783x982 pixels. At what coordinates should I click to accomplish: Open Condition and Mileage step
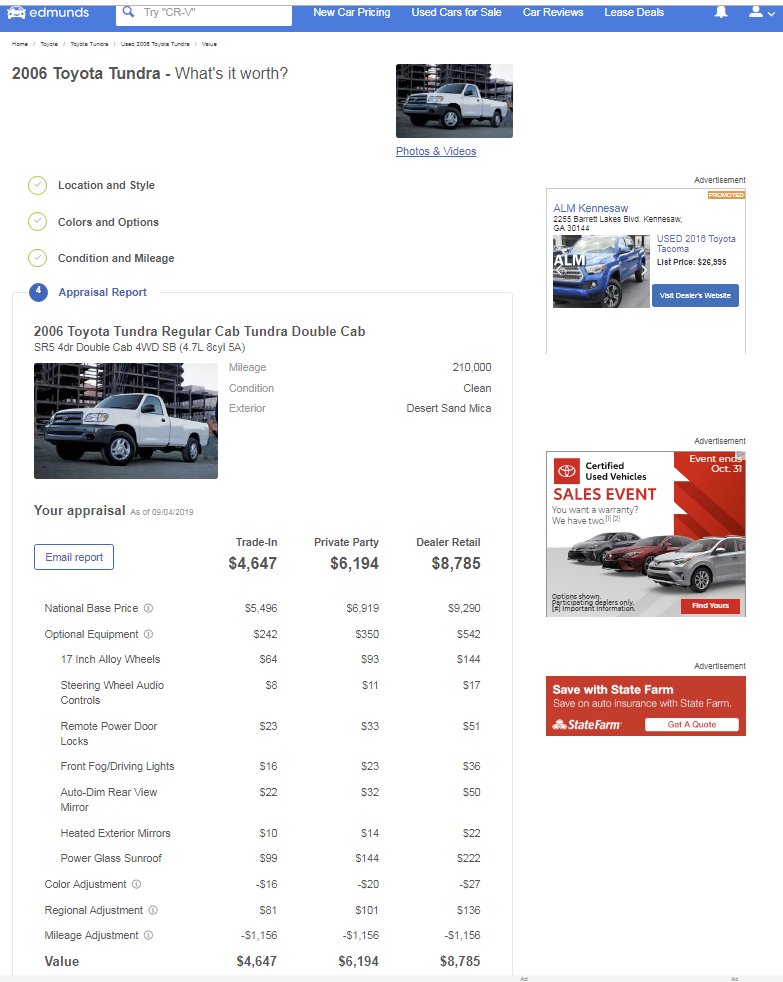click(x=116, y=258)
